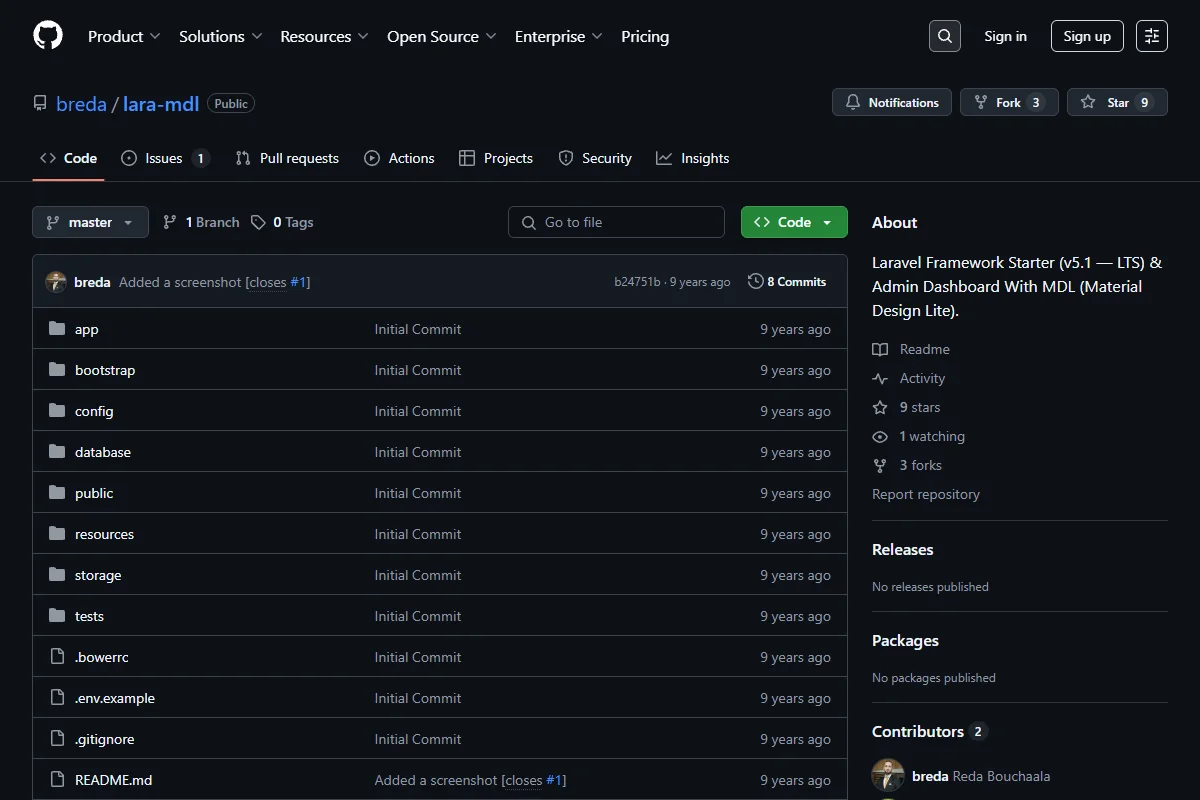Open the 0 Tags link
1200x800 pixels.
pos(282,222)
